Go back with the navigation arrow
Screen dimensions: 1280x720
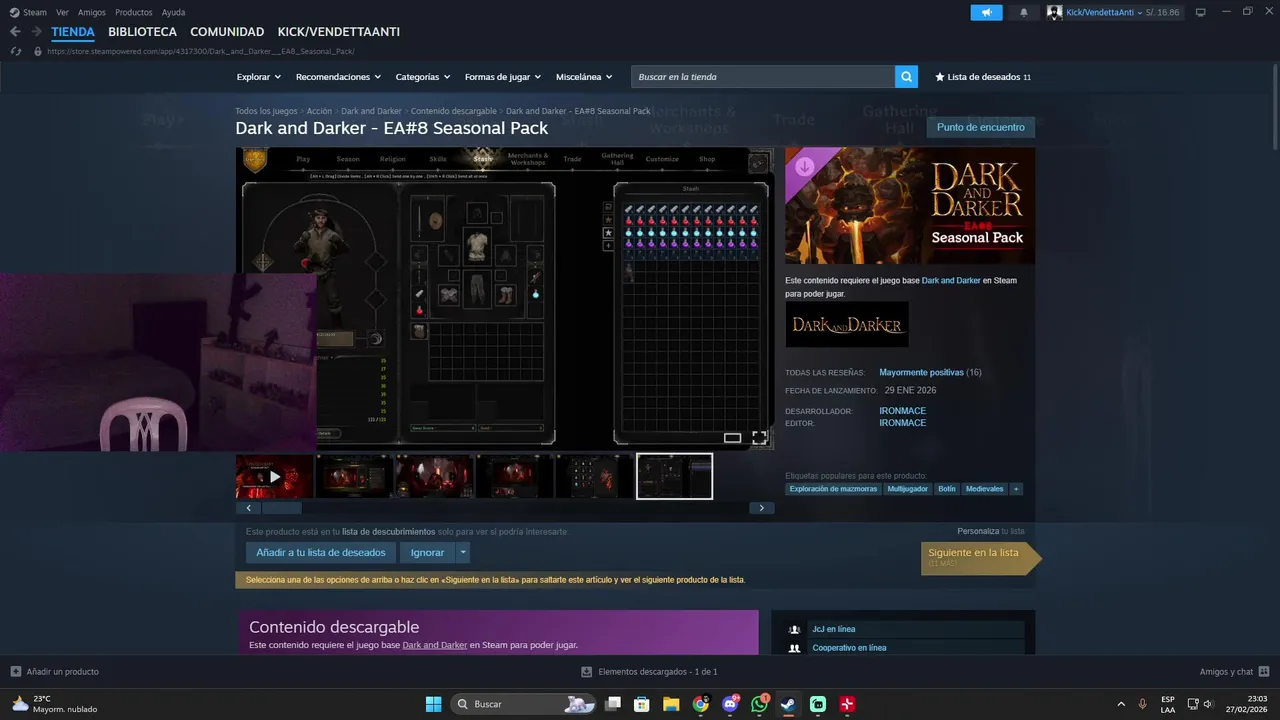pyautogui.click(x=15, y=32)
